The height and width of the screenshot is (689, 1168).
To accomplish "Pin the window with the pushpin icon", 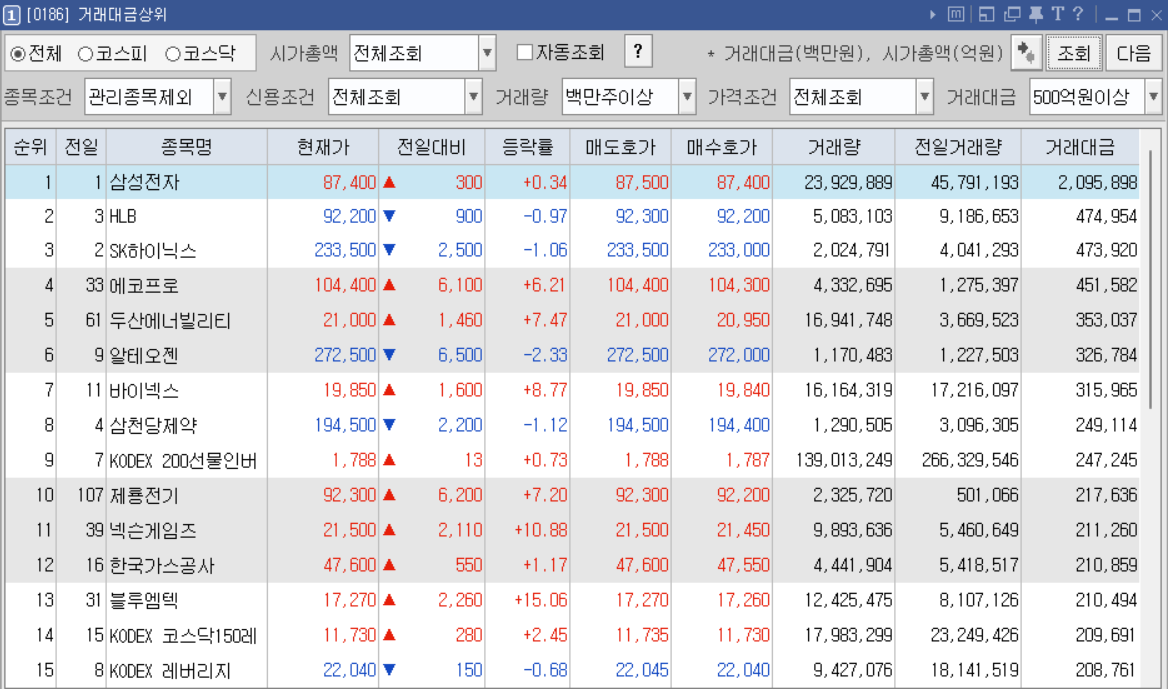I will point(1036,14).
